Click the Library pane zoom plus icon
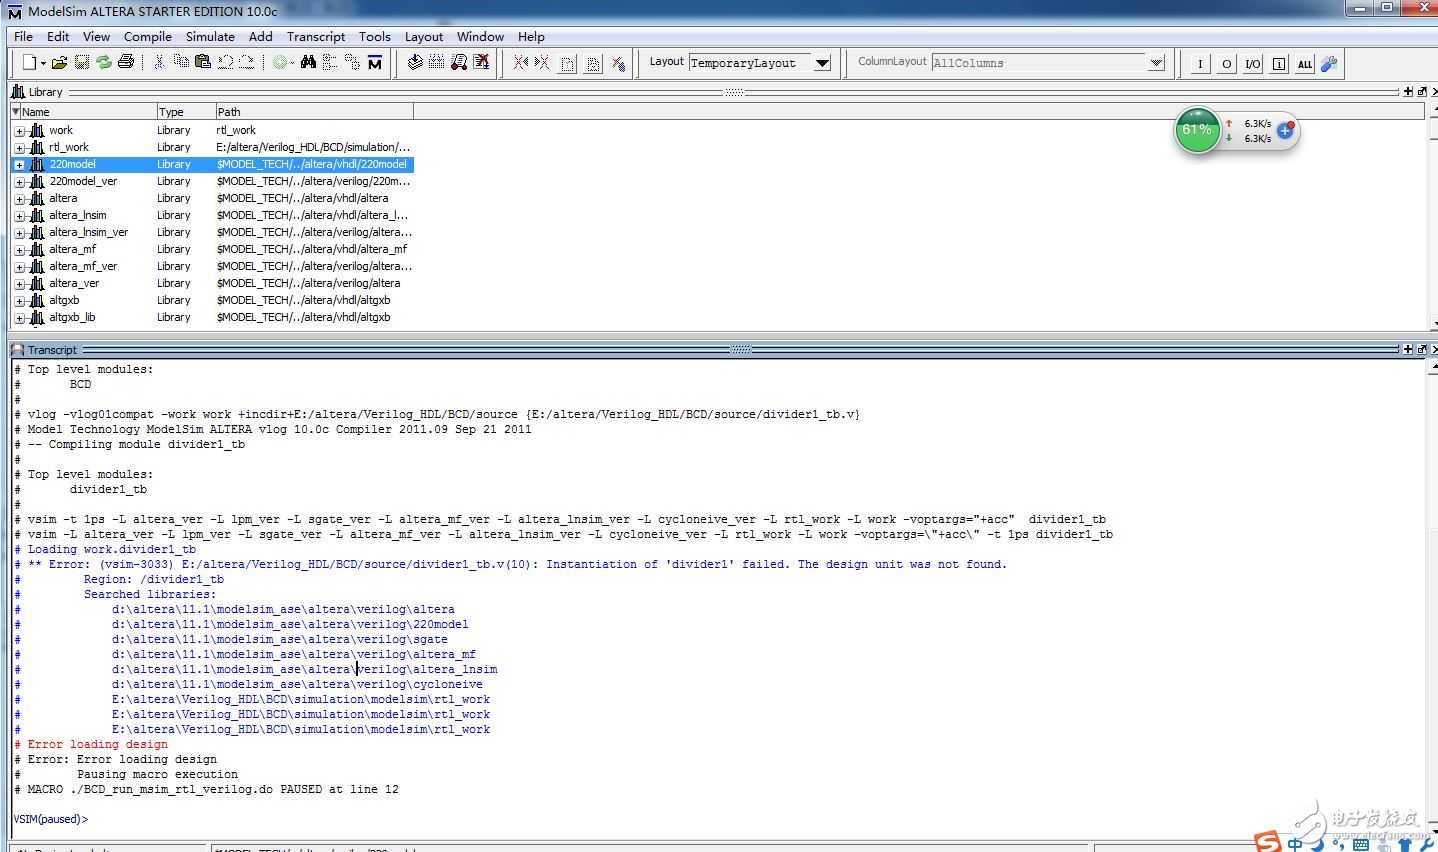The height and width of the screenshot is (852, 1438). [1408, 91]
